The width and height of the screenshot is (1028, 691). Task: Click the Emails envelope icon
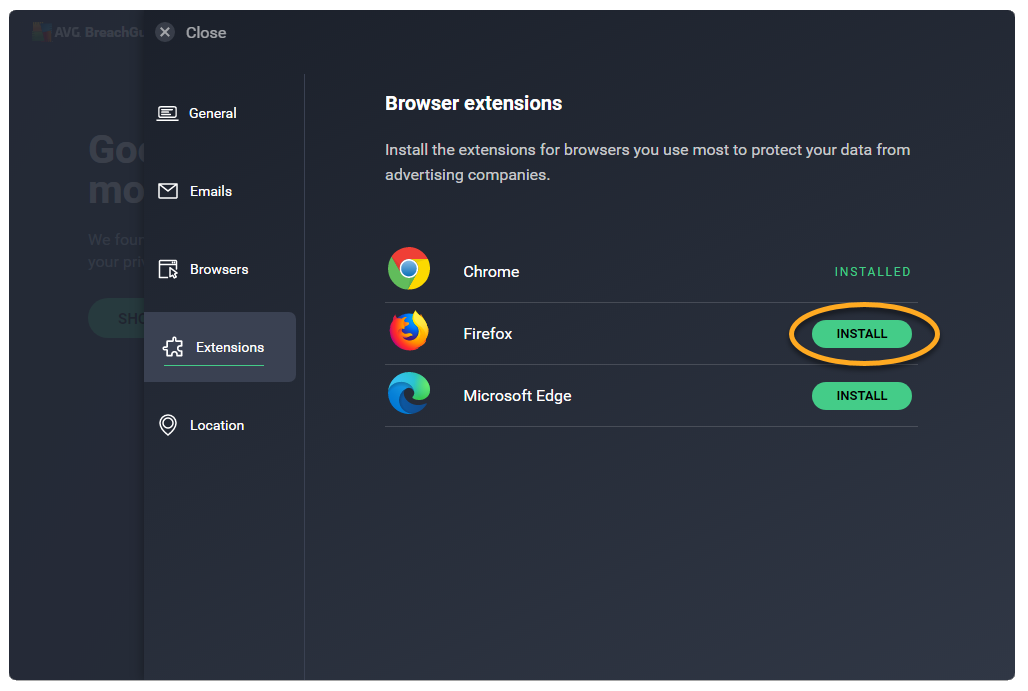pos(168,191)
